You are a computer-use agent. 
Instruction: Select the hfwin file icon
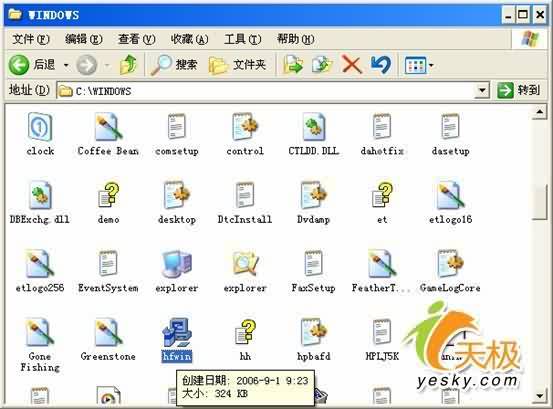click(177, 333)
